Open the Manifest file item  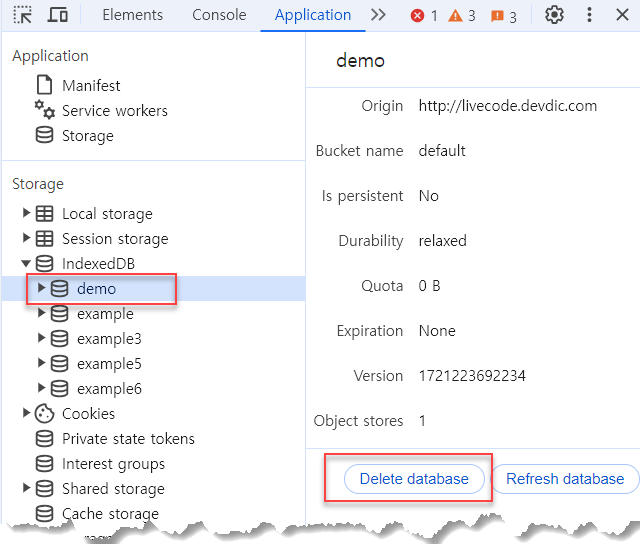point(90,86)
